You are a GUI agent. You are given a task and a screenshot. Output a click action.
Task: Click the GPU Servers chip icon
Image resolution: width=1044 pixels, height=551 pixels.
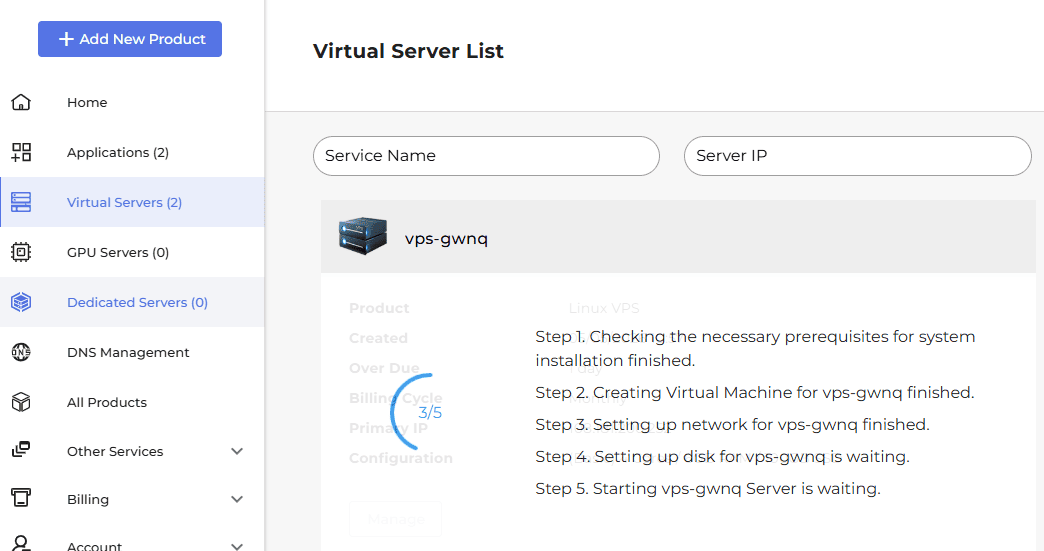[x=21, y=252]
